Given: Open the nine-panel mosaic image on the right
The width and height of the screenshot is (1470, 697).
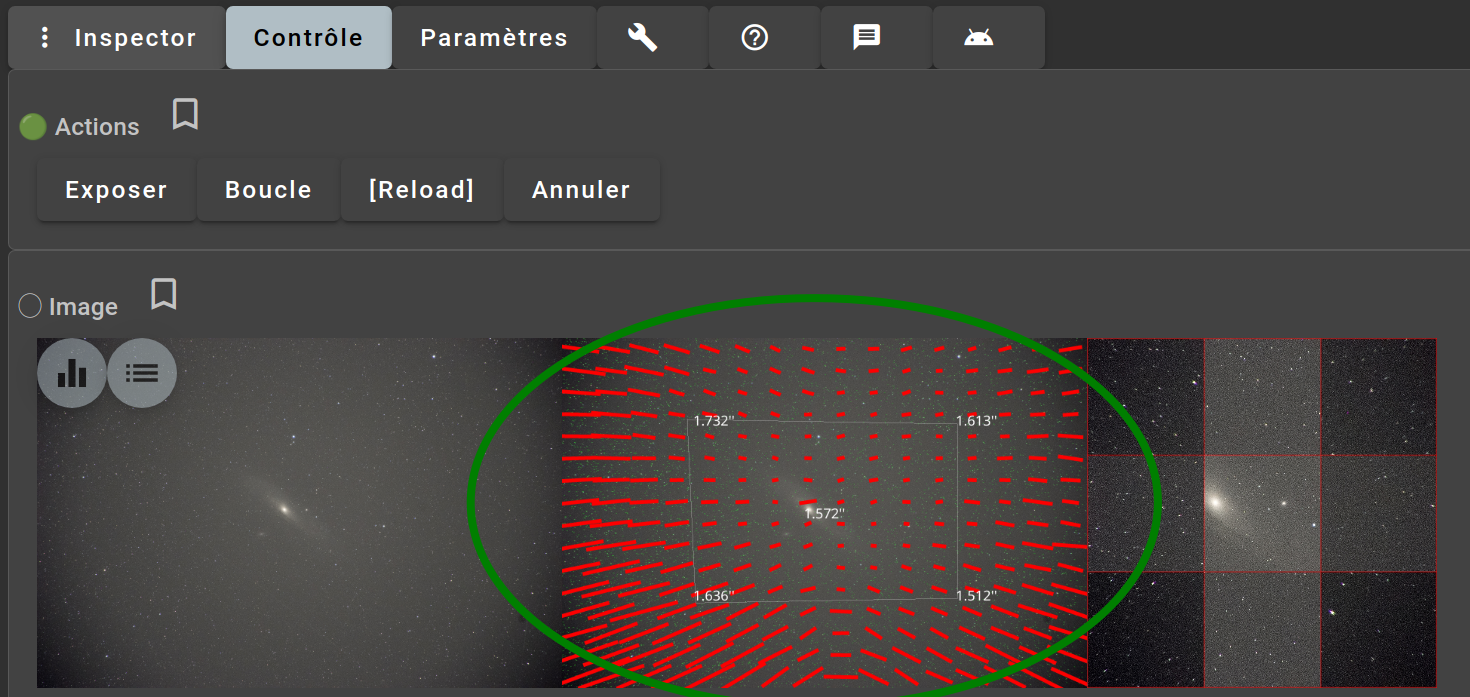Looking at the screenshot, I should click(1262, 512).
